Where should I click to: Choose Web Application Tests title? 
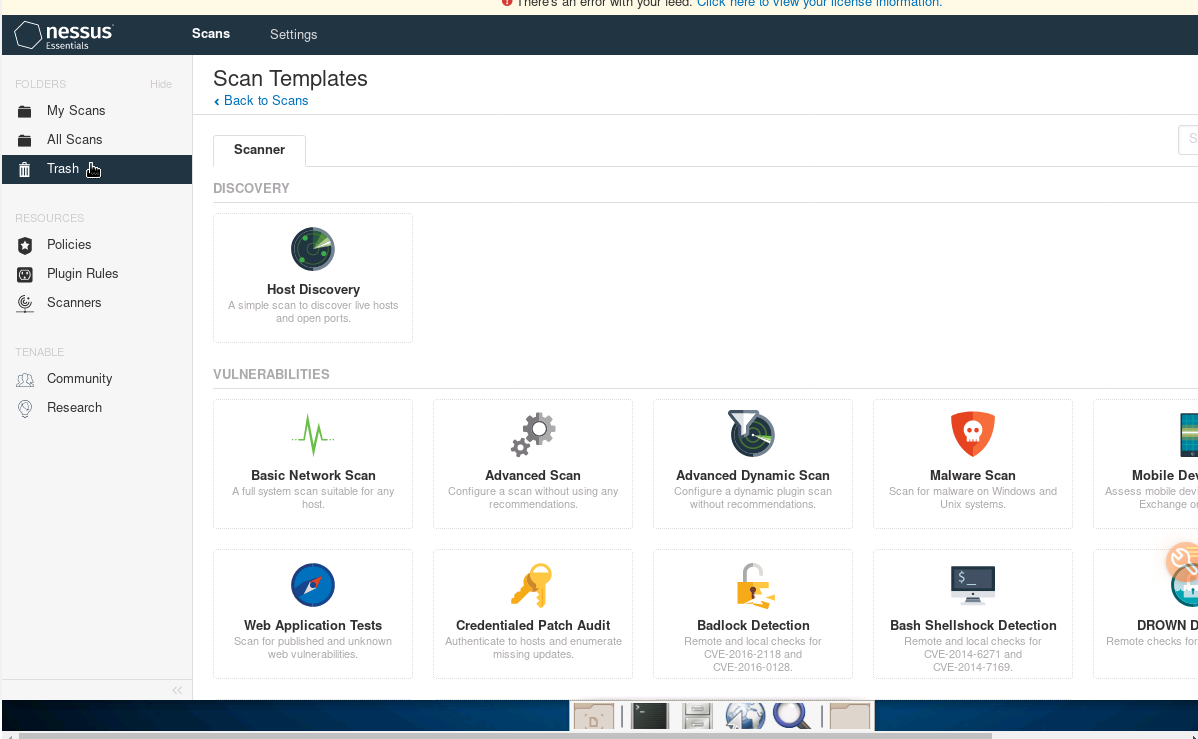312,625
